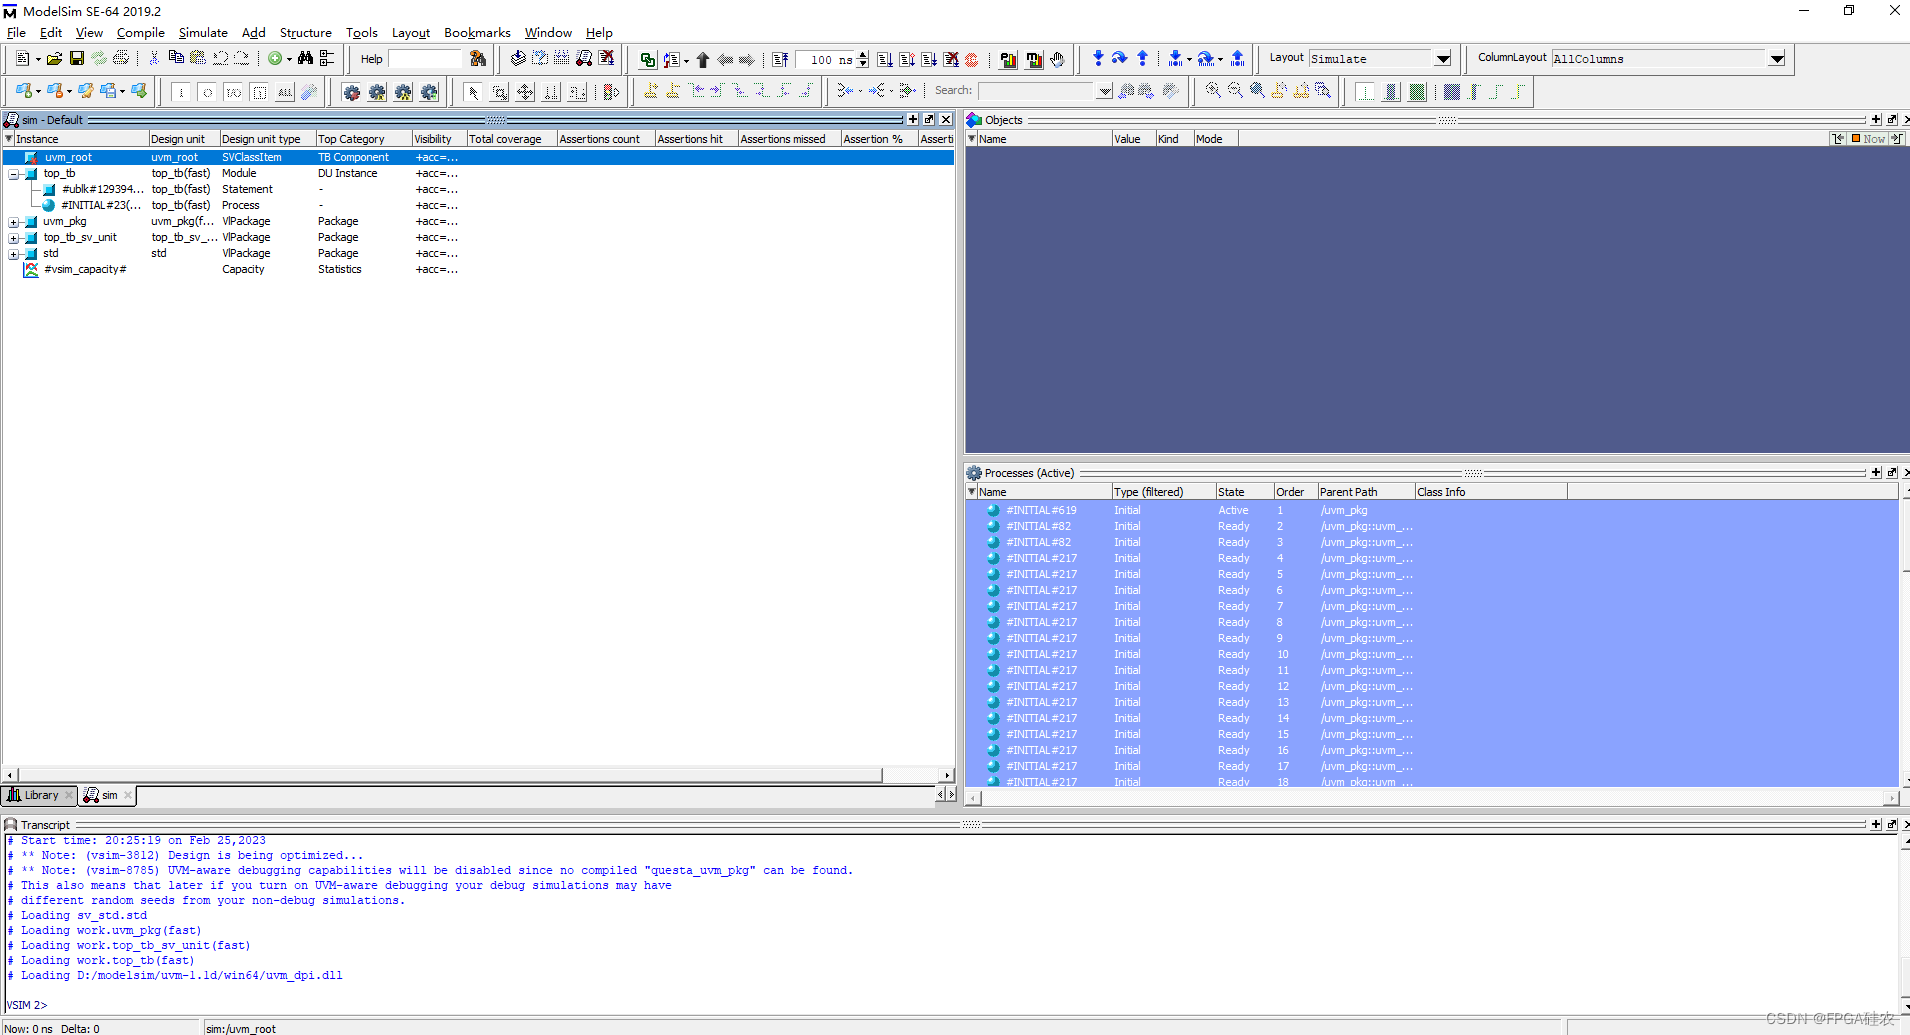Toggle the outputs 'O' filter button

[x=207, y=92]
